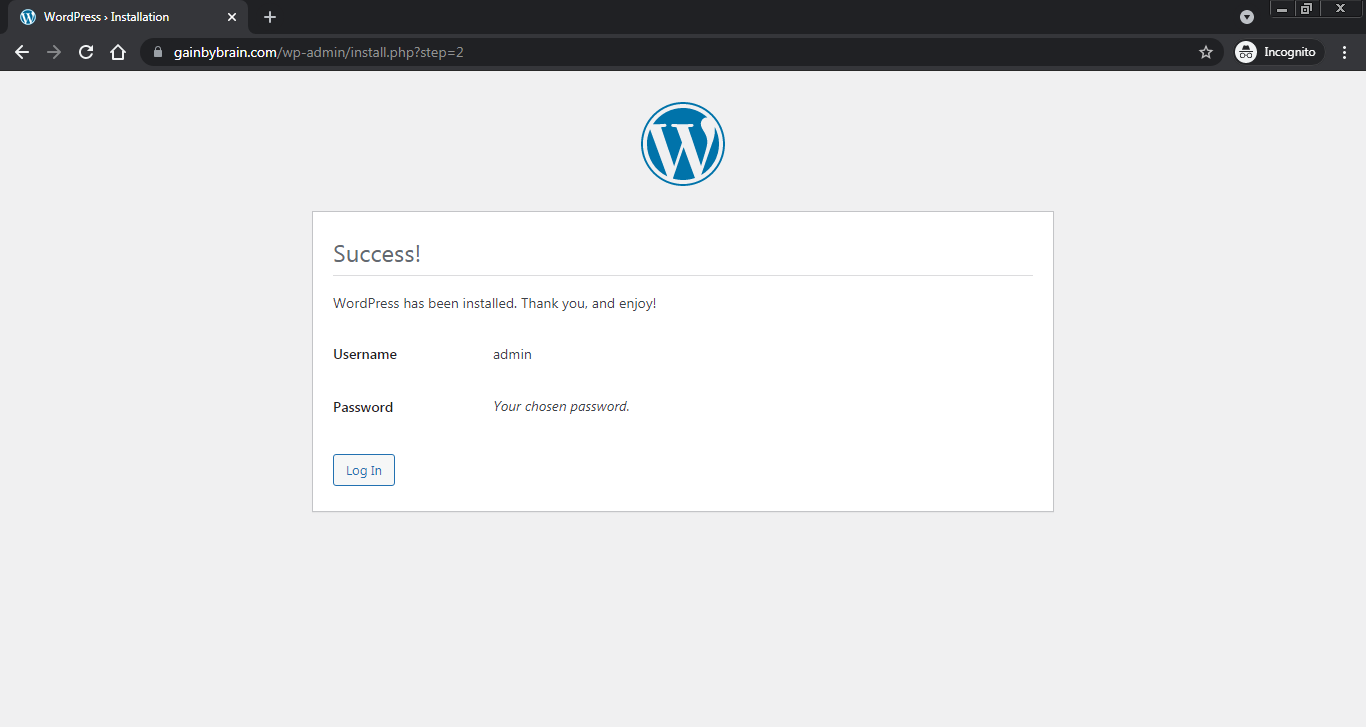Click 'Your chosen password.' text
Screen dimensions: 1366x727
(x=561, y=406)
